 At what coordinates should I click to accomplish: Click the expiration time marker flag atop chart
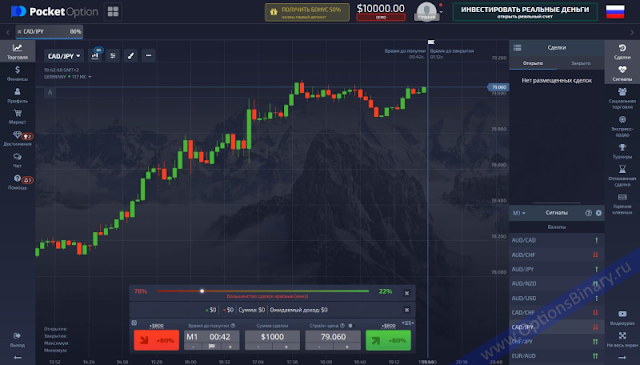[x=431, y=42]
